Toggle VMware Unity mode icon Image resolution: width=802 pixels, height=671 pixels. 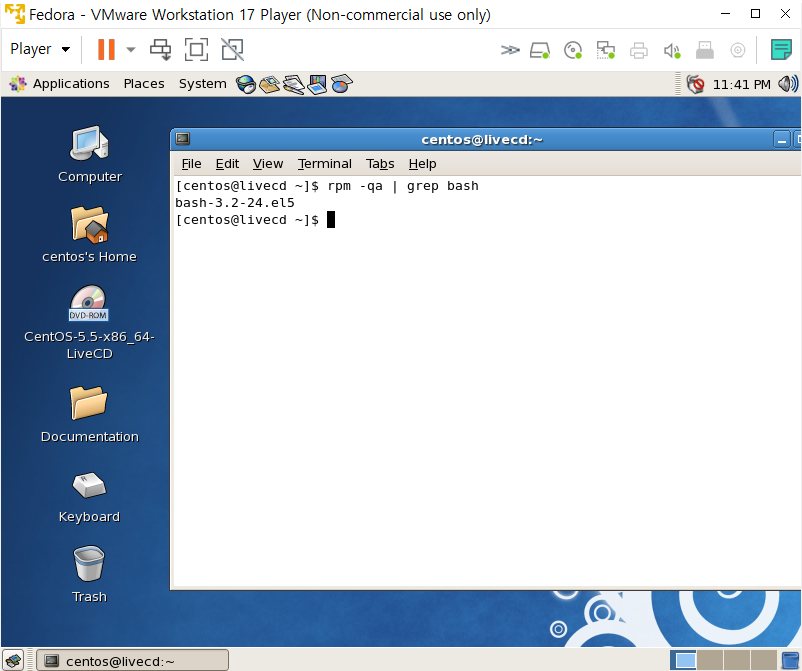pyautogui.click(x=232, y=50)
